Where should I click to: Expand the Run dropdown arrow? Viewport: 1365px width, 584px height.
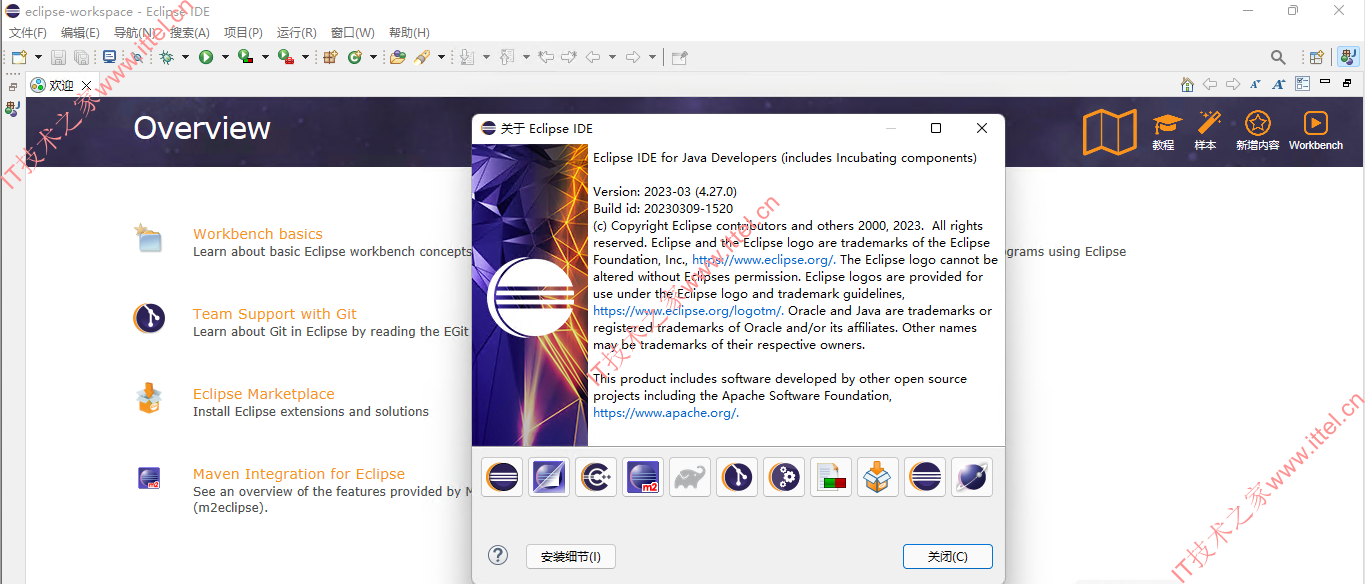coord(225,57)
